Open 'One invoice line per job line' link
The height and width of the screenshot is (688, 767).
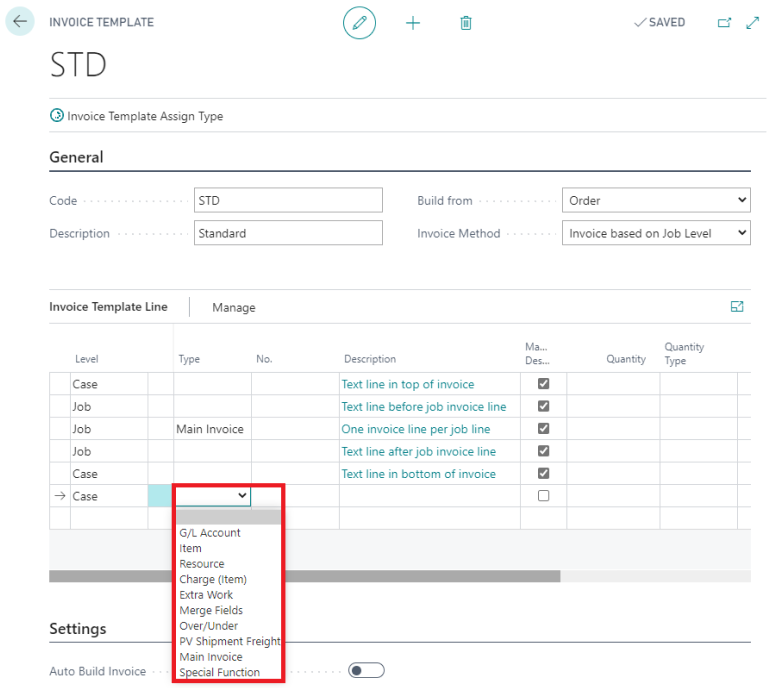pos(416,429)
